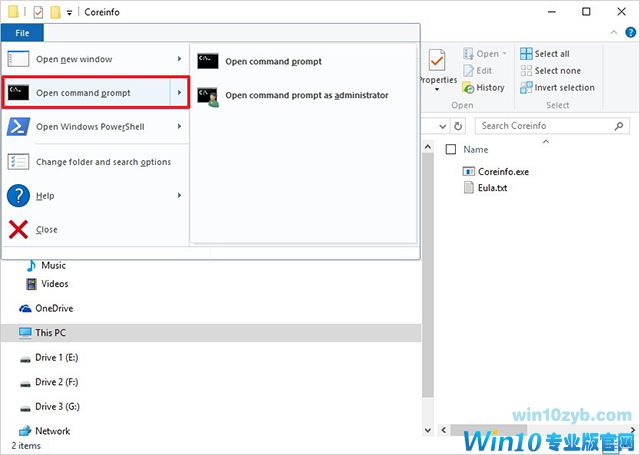Click admin command prompt icon
The image size is (640, 455).
(x=208, y=97)
